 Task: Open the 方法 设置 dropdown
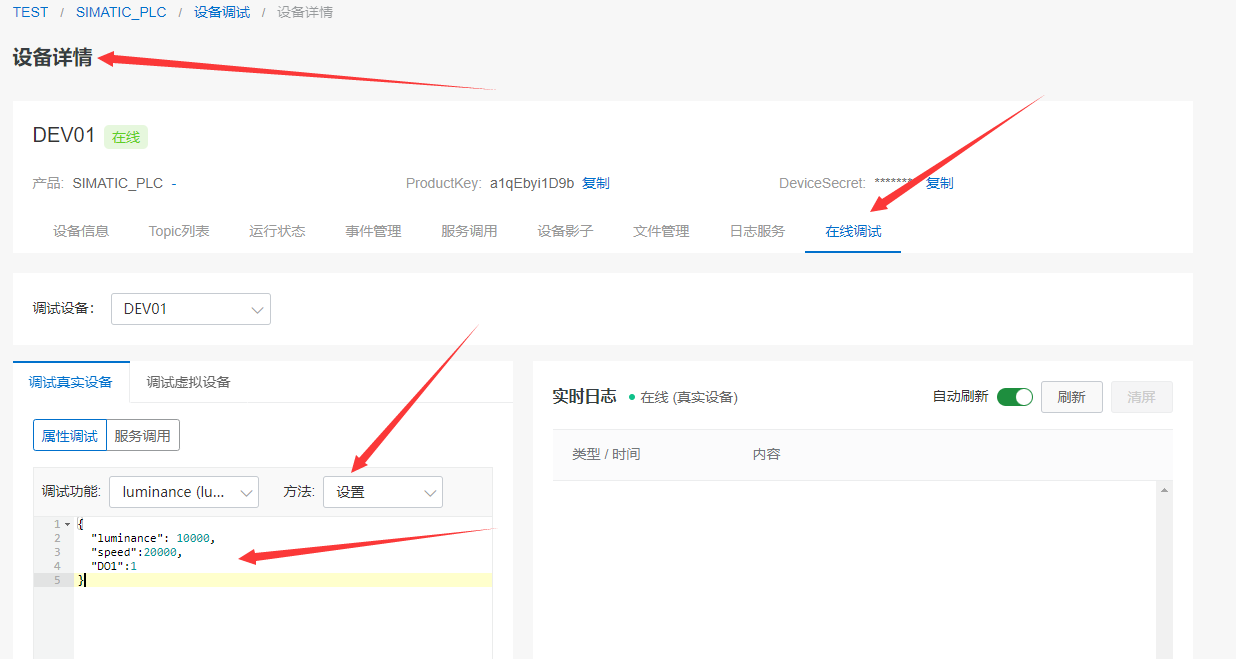[x=382, y=492]
